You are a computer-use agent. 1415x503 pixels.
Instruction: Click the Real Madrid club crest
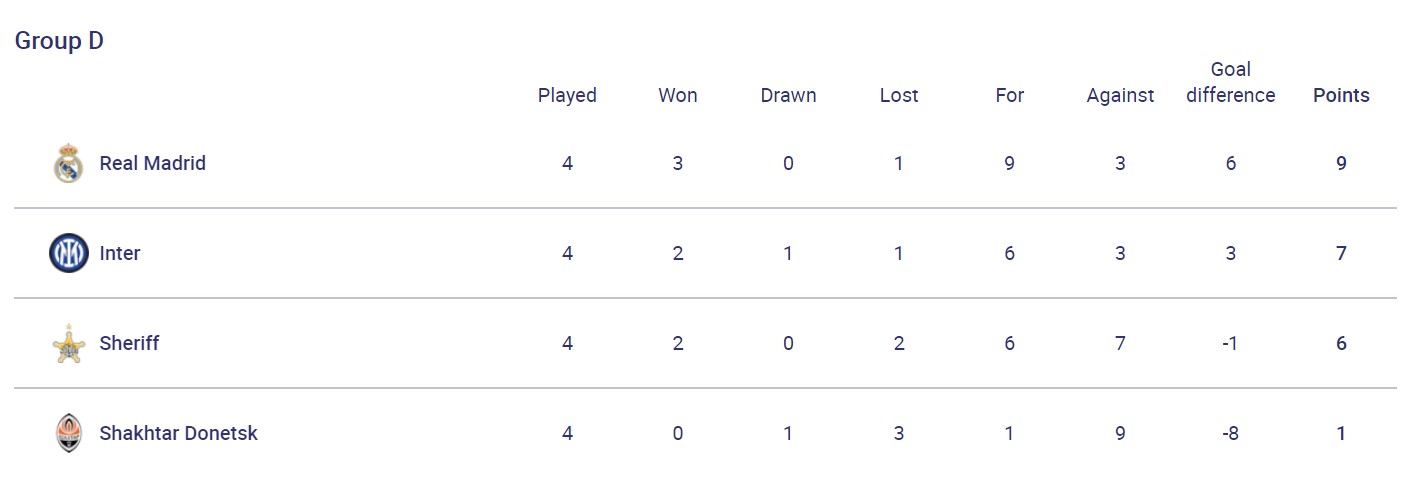tap(68, 163)
